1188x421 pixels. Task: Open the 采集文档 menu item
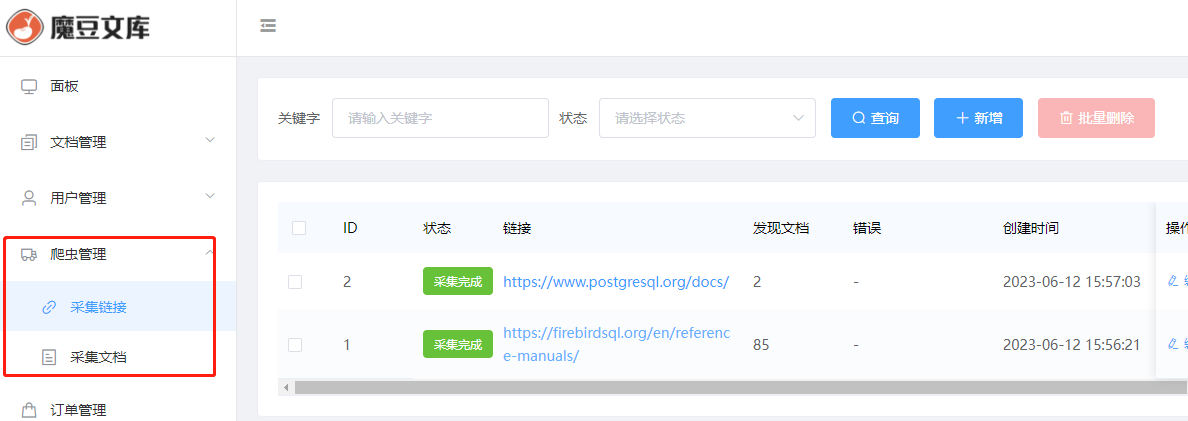pos(98,357)
